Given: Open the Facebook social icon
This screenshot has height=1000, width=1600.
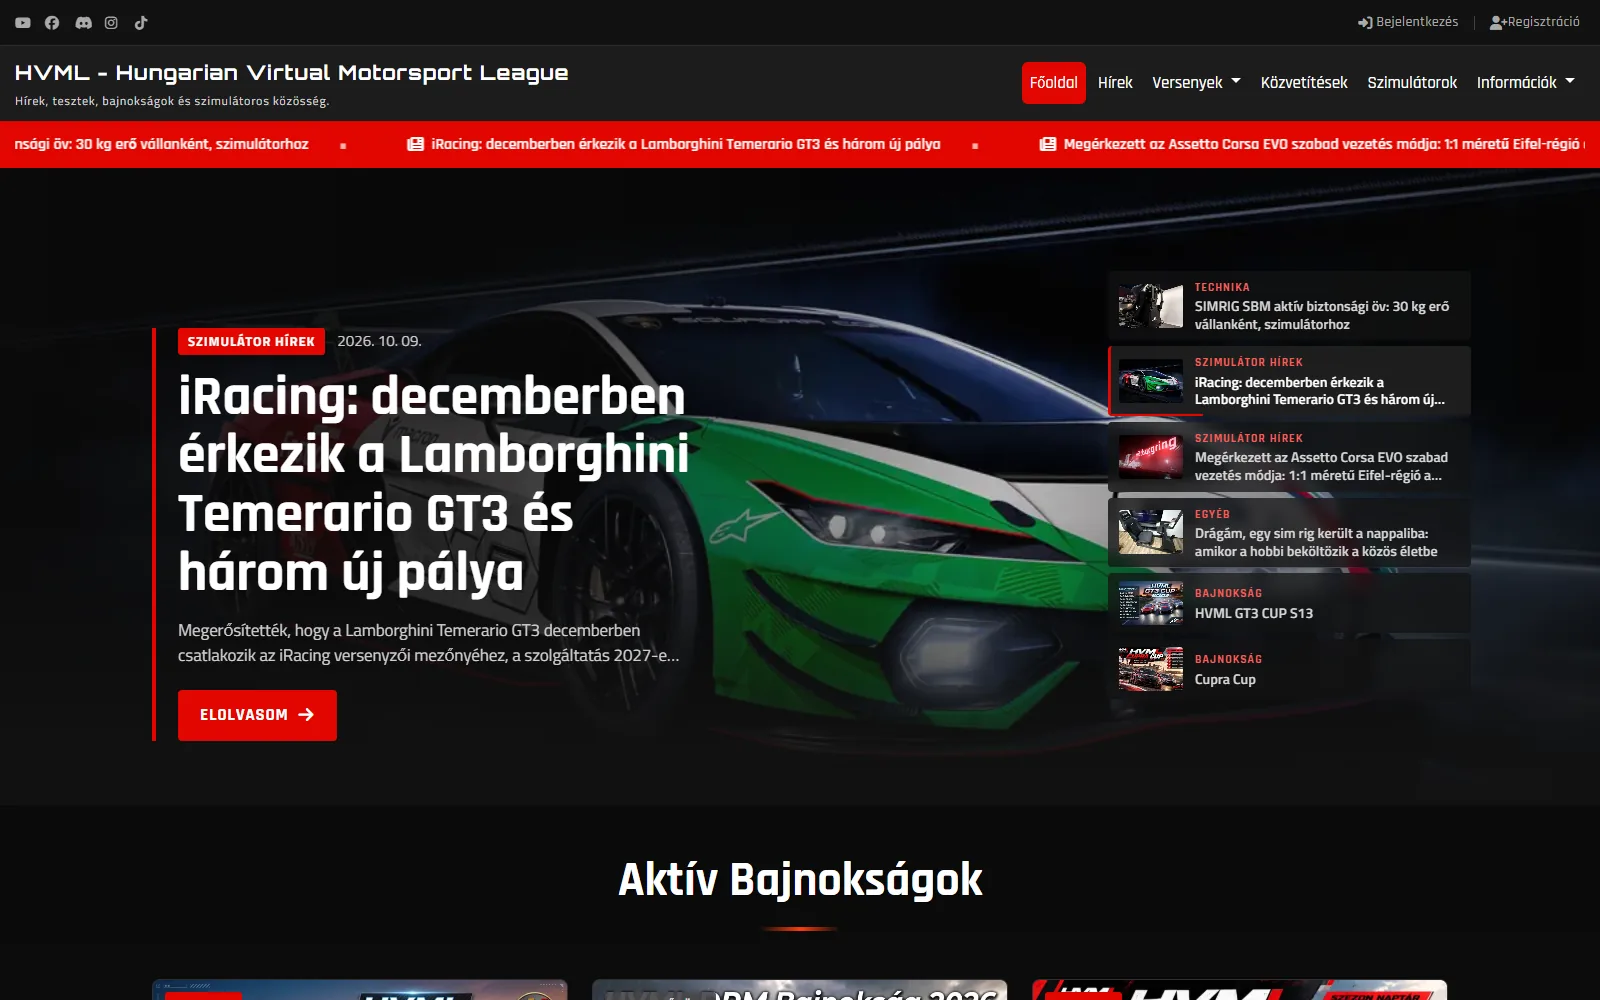Looking at the screenshot, I should tap(52, 22).
